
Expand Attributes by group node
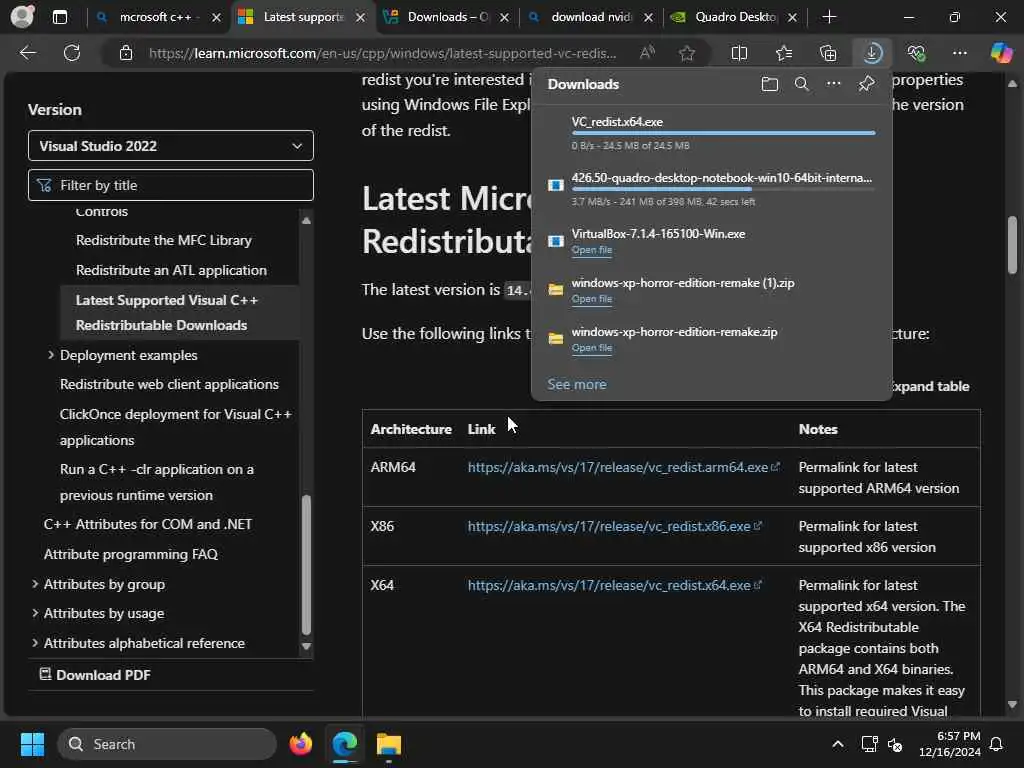(35, 584)
